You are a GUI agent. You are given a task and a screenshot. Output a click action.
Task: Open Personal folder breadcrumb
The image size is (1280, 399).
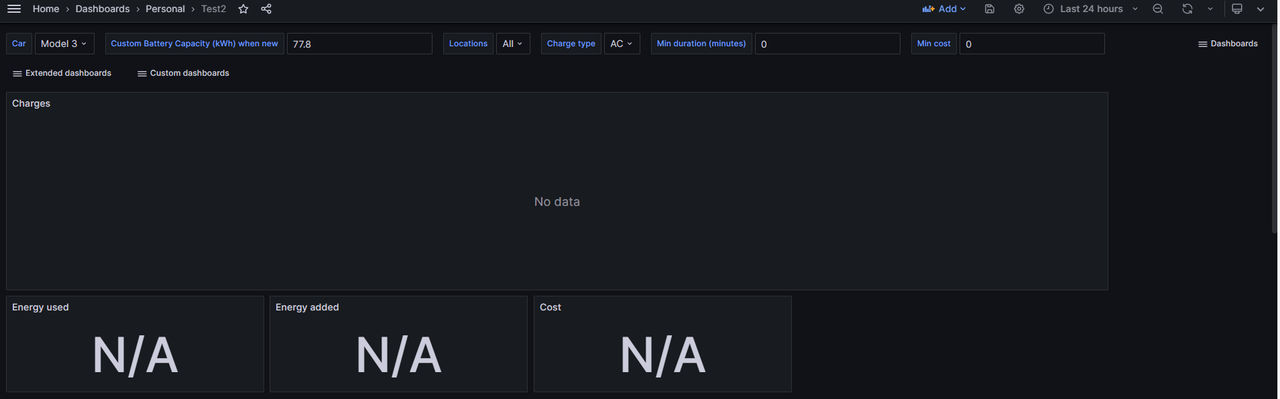[x=165, y=9]
